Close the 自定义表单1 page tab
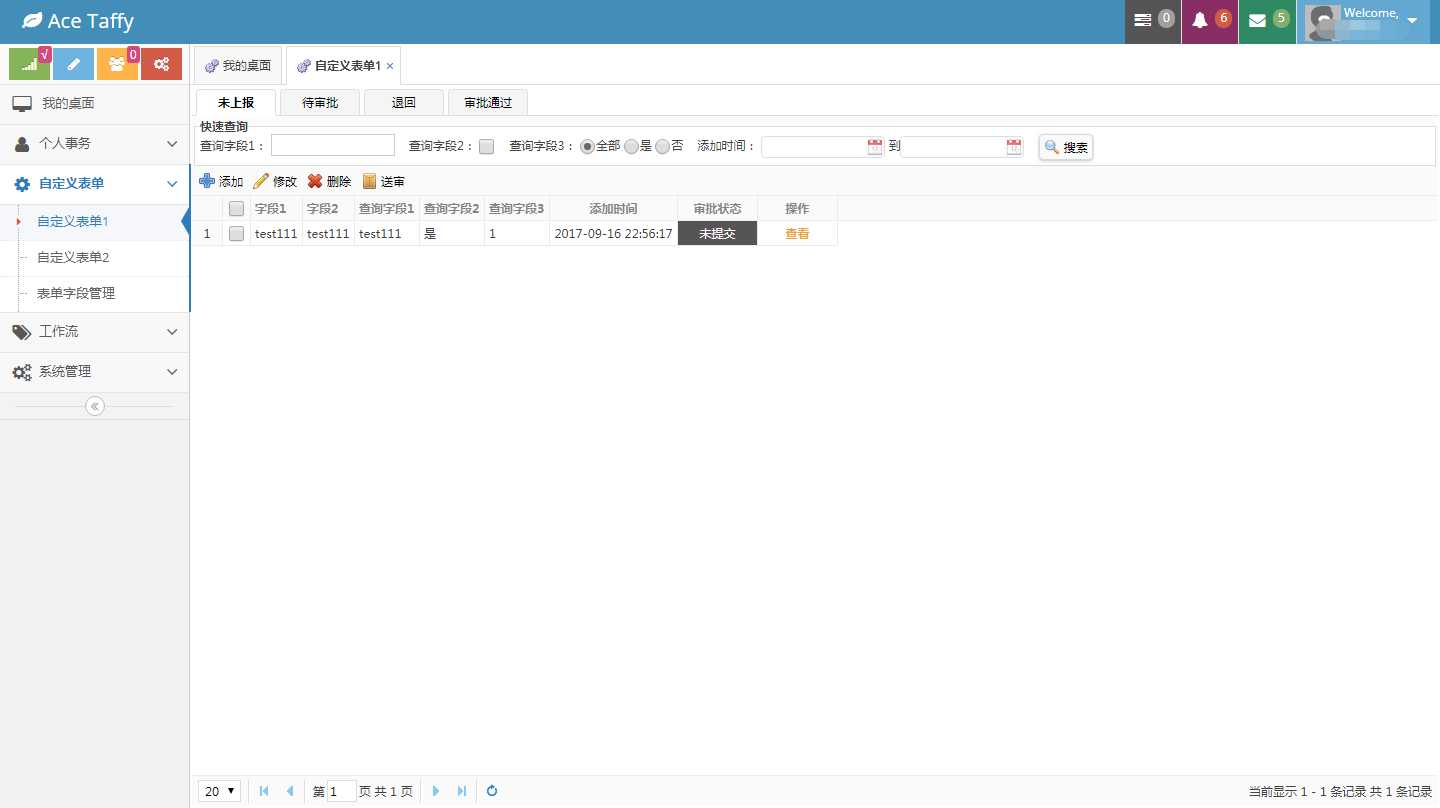 (x=390, y=66)
